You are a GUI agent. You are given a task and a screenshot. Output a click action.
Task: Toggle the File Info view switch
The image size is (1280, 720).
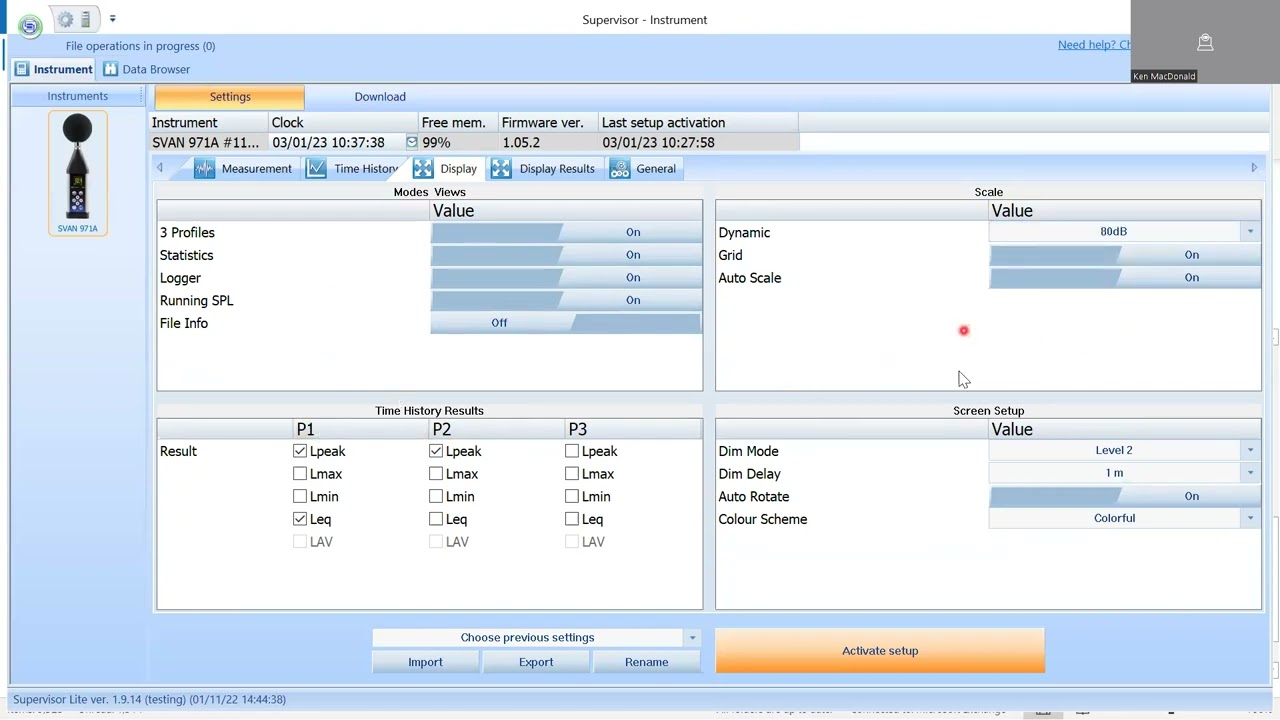click(566, 323)
